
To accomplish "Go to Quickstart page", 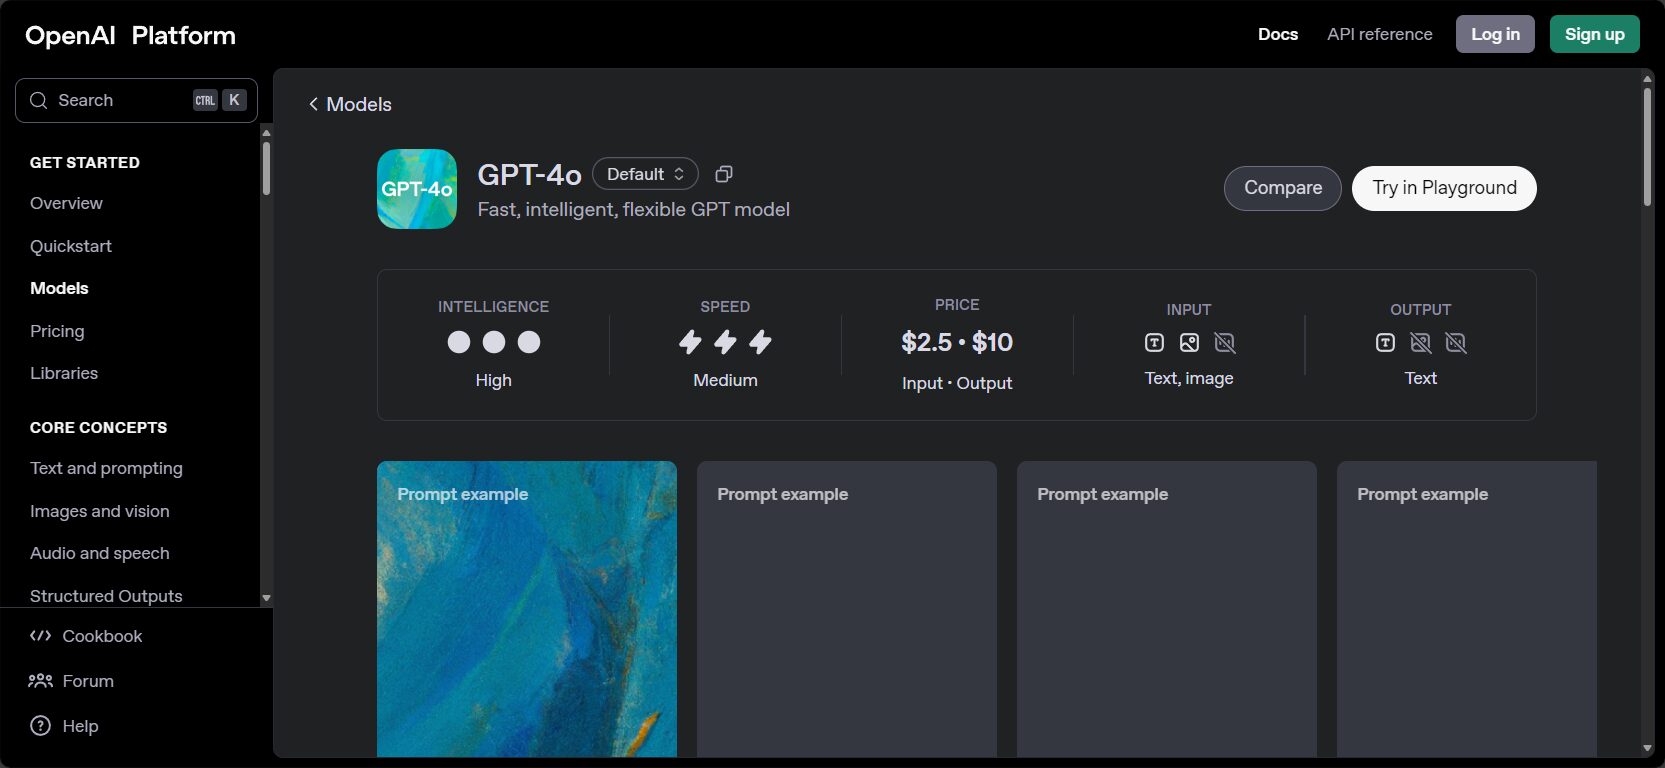I will point(71,246).
